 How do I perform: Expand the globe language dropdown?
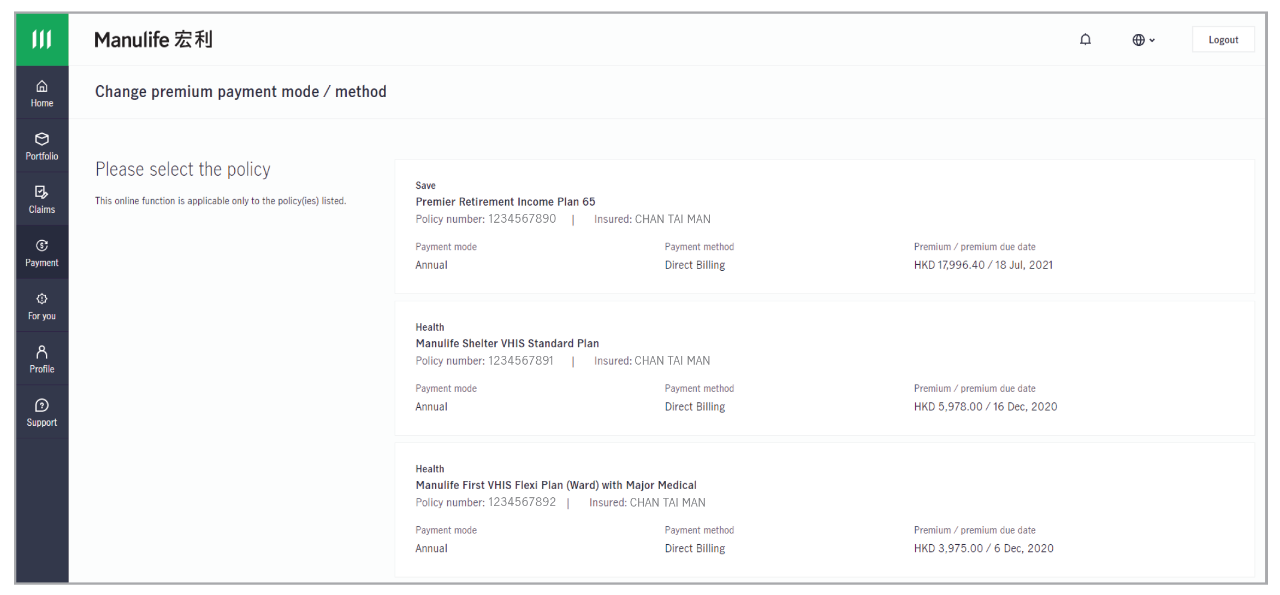[1143, 40]
